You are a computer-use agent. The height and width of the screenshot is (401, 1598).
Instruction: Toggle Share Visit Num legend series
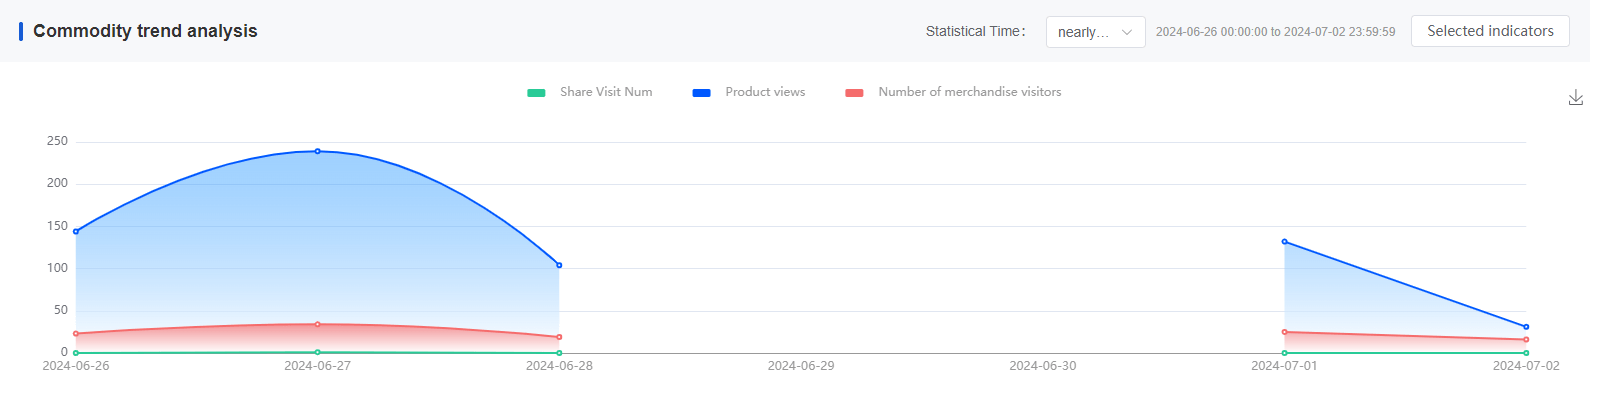point(590,92)
